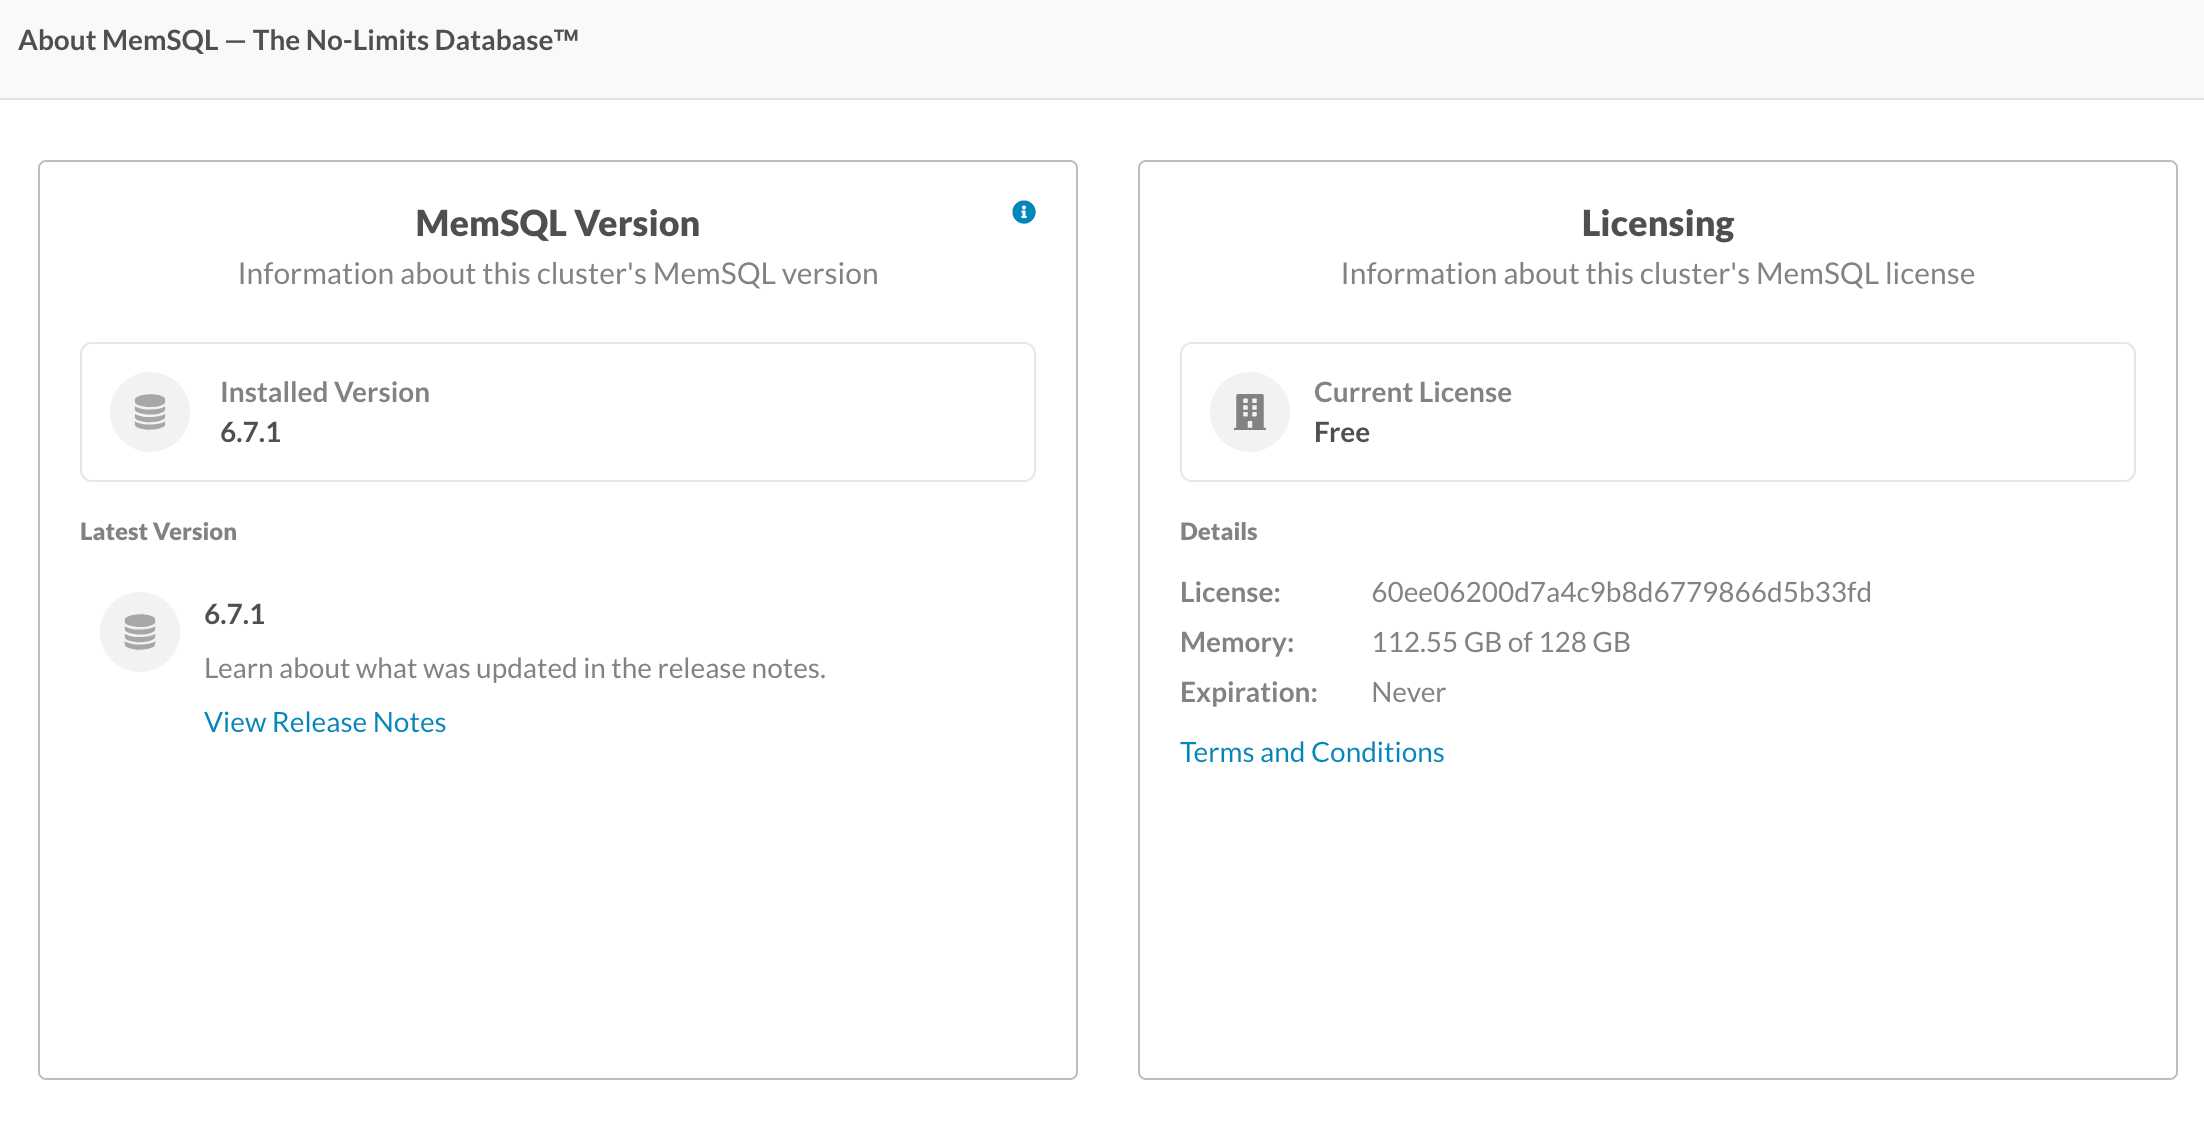Click the Memory: field label
The image size is (2204, 1142).
[x=1237, y=642]
